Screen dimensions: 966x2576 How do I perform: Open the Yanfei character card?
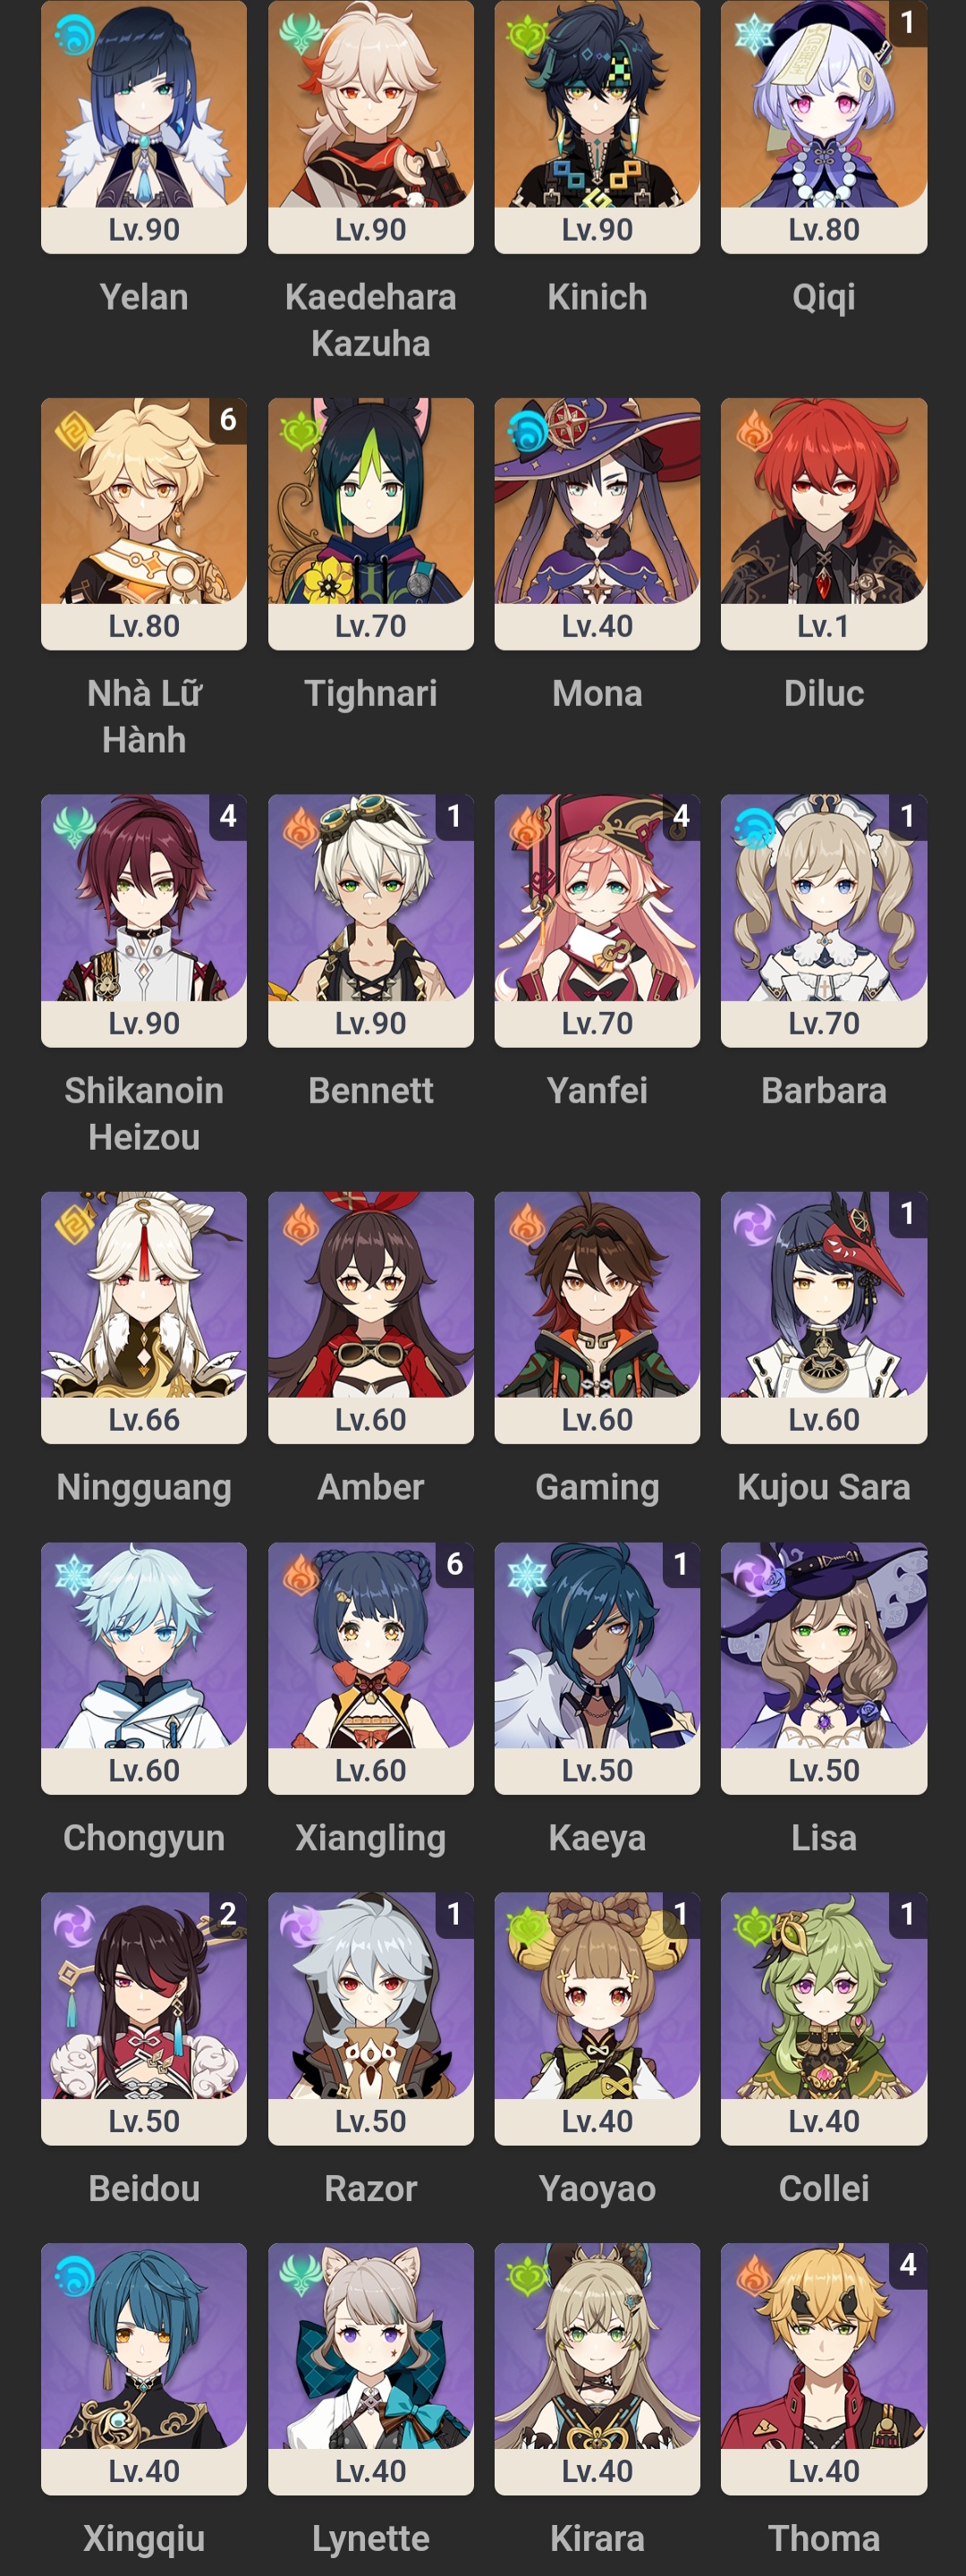pos(597,921)
